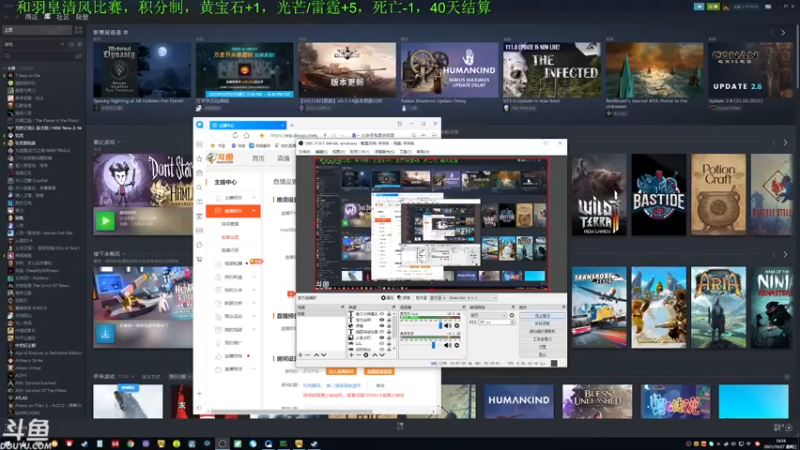The width and height of the screenshot is (800, 450).
Task: Open the OBS Tools menu
Action: pyautogui.click(x=406, y=152)
